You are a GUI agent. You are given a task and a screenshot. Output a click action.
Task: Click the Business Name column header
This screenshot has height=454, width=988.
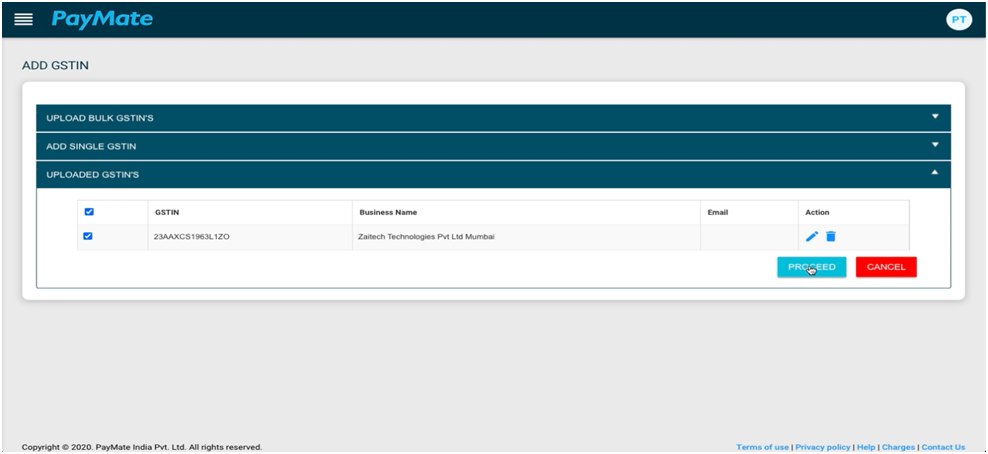388,212
